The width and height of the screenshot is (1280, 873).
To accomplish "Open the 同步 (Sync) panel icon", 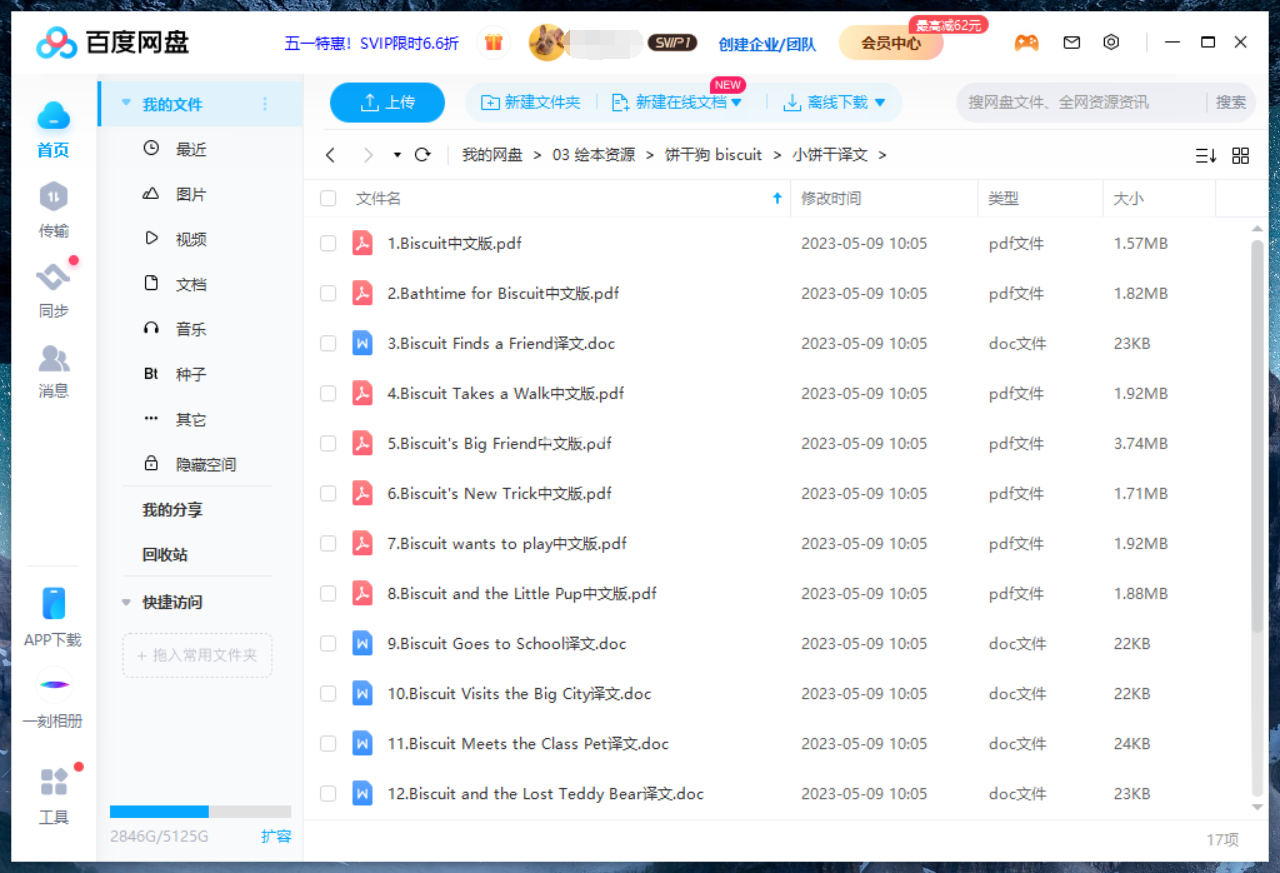I will pyautogui.click(x=53, y=287).
